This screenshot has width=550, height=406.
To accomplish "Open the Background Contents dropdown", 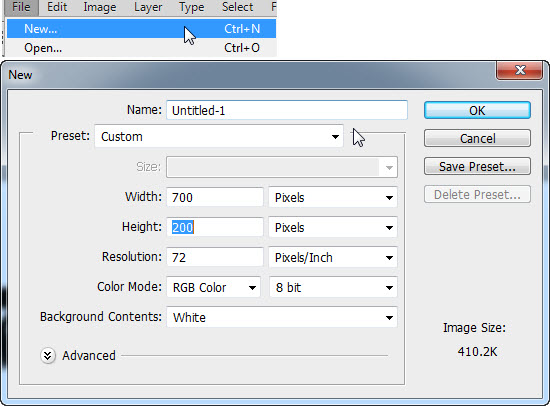I will pos(282,318).
